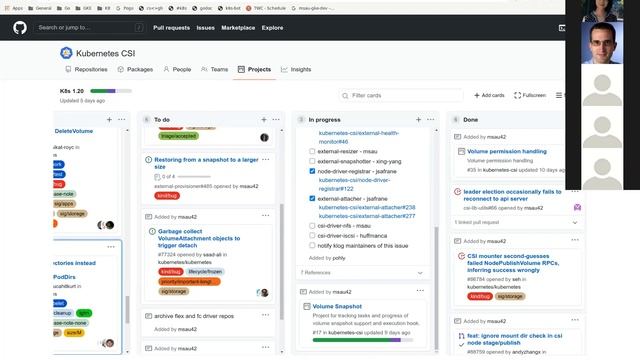Viewport: 640px width, 360px height.
Task: Click the pull request icon beside feat: ignore mount
Action: coord(461,336)
